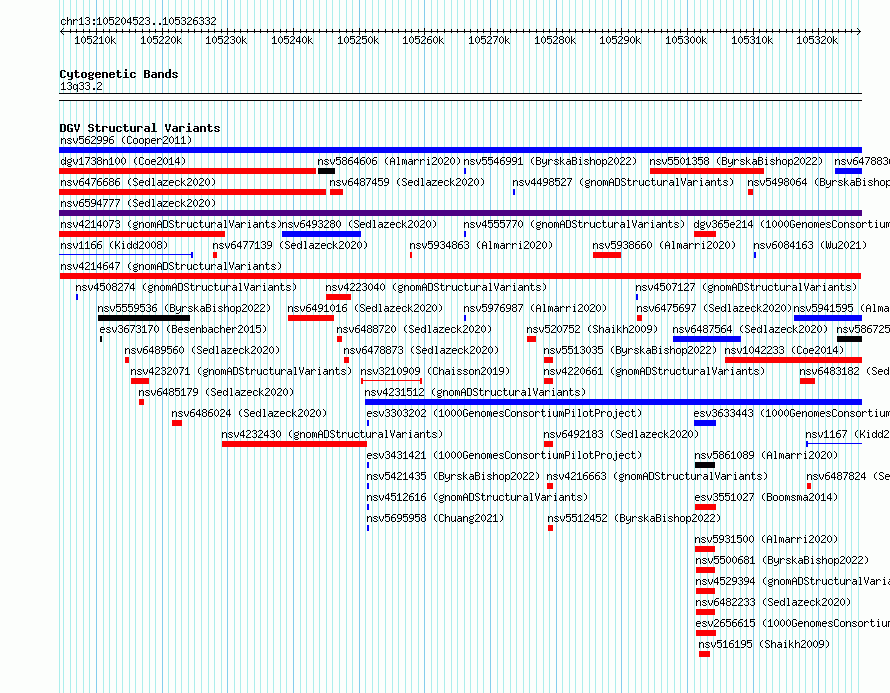Select nsv1166 (Kidd2008) label
The width and height of the screenshot is (890, 693).
(x=114, y=245)
